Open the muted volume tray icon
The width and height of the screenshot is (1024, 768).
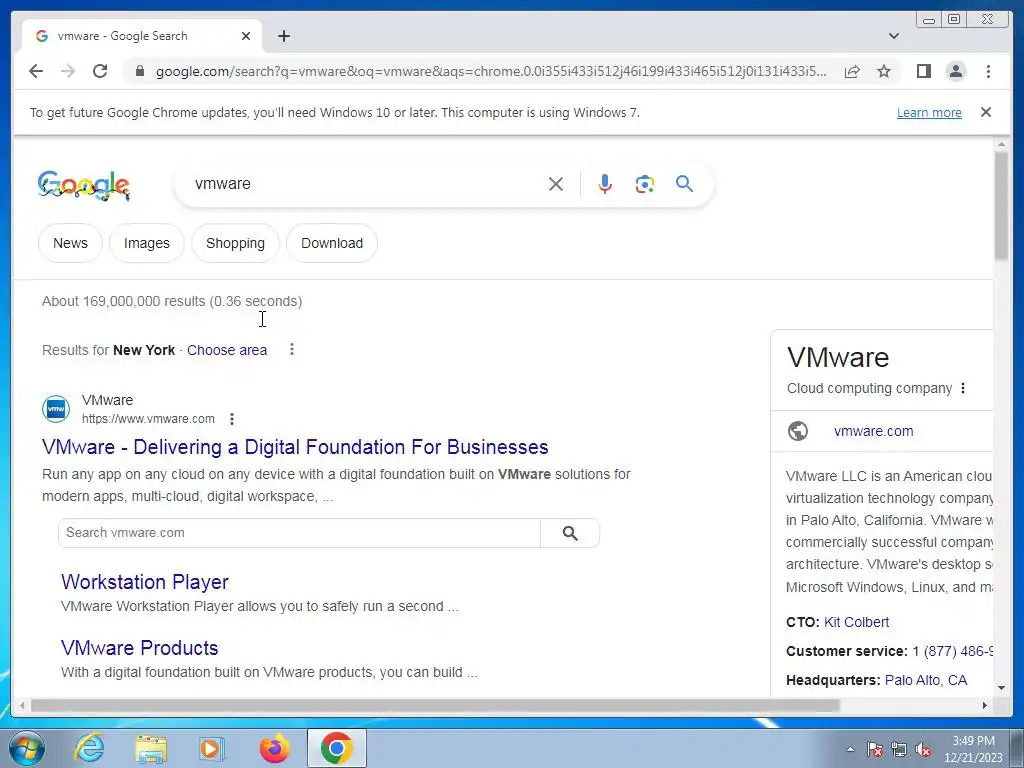(923, 749)
